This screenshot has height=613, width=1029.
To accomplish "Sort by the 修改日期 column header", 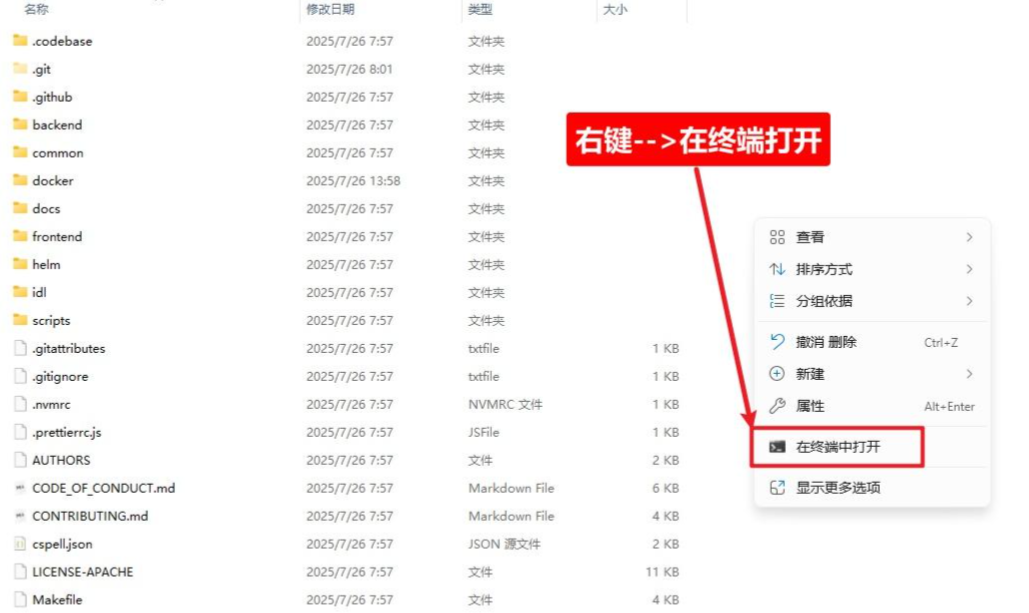I will [x=330, y=9].
